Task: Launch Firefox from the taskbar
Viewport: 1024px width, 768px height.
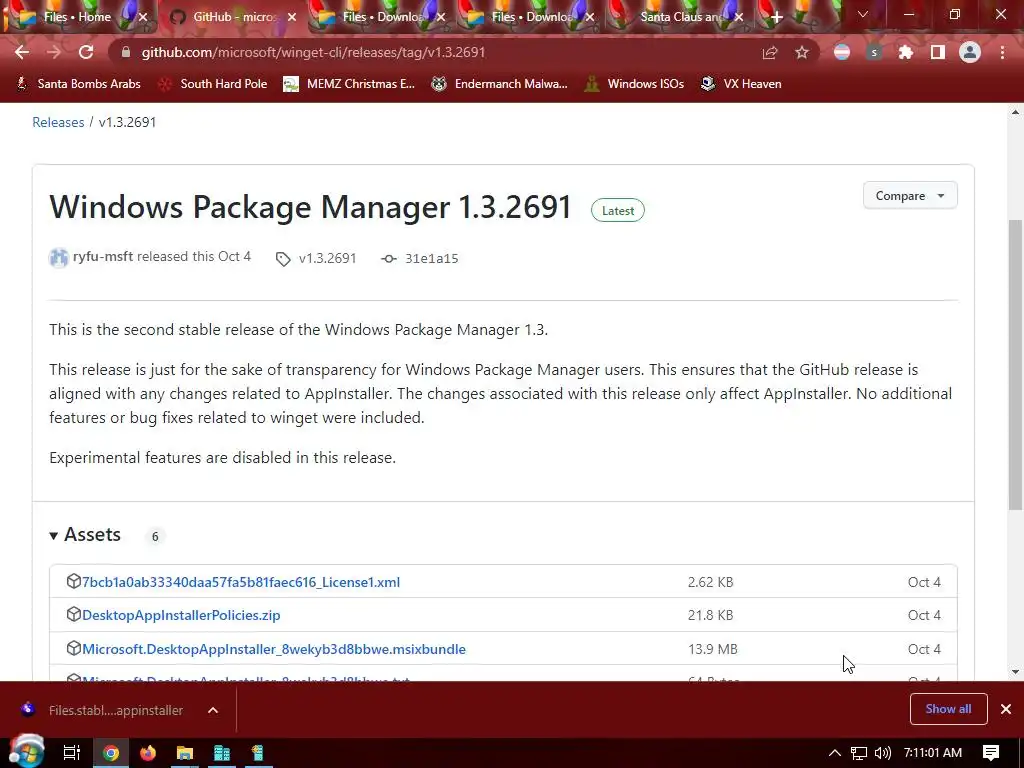Action: click(x=148, y=753)
